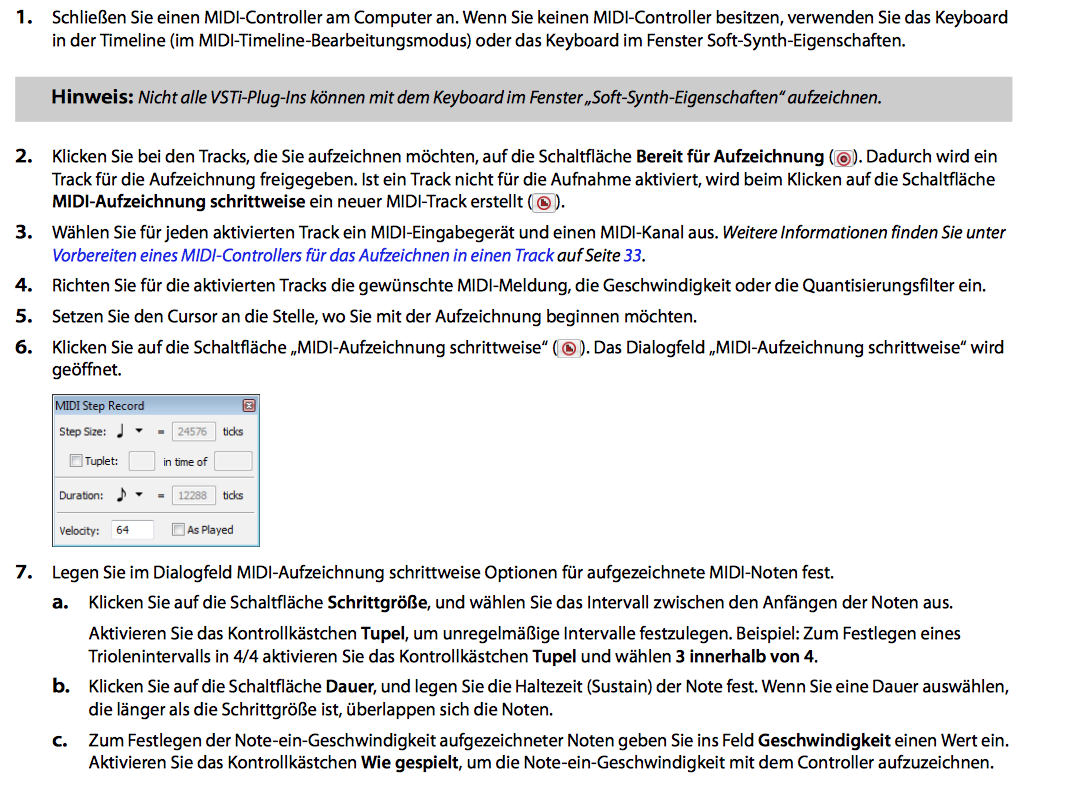Click the first Tuplet number field
This screenshot has width=1065, height=791.
[141, 461]
